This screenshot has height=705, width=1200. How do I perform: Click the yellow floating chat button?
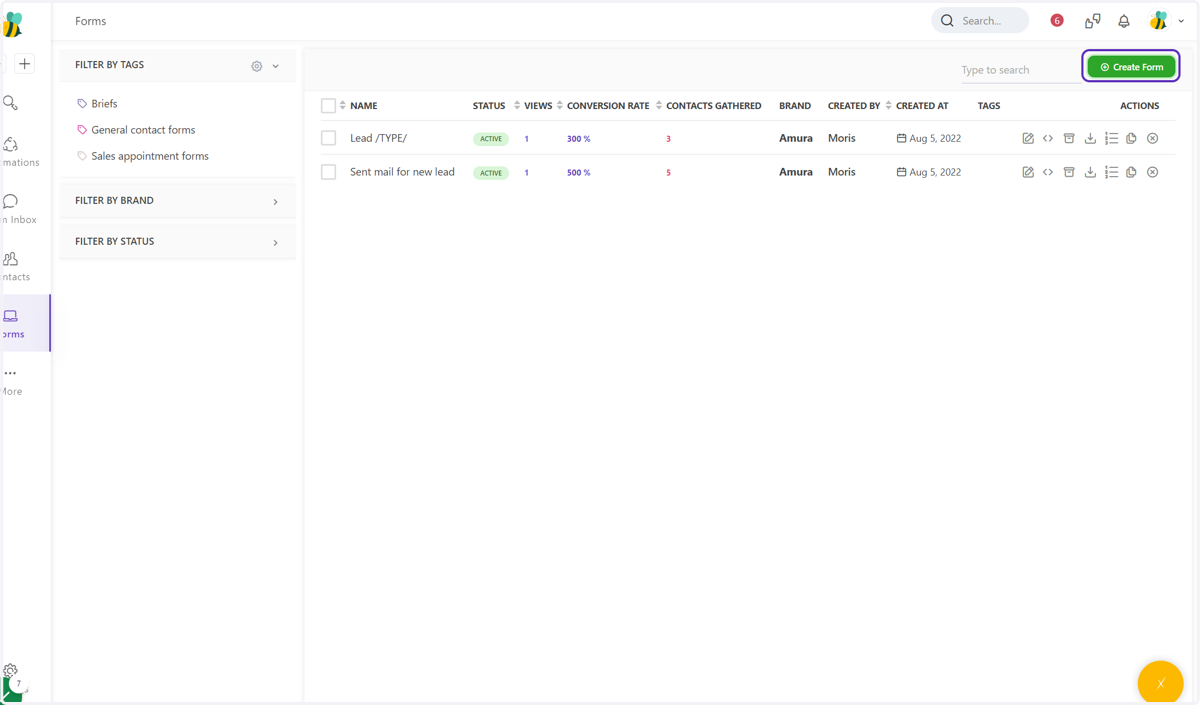point(1160,683)
